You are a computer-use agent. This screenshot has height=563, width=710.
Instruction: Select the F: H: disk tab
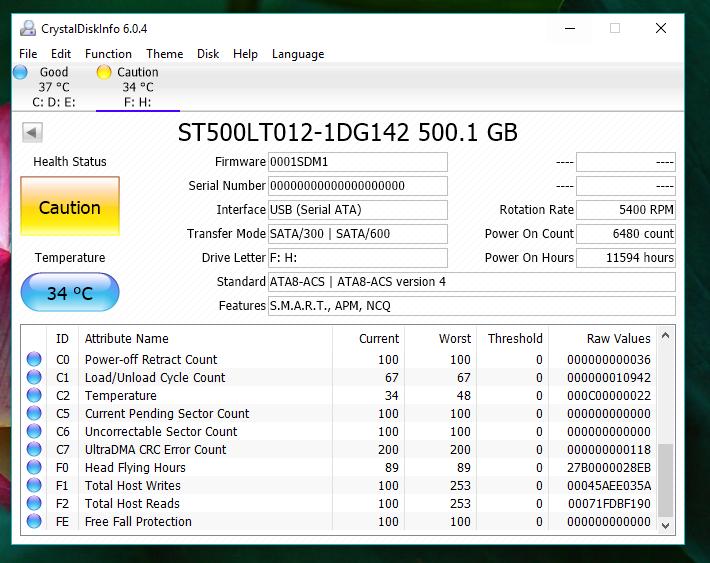pos(138,87)
